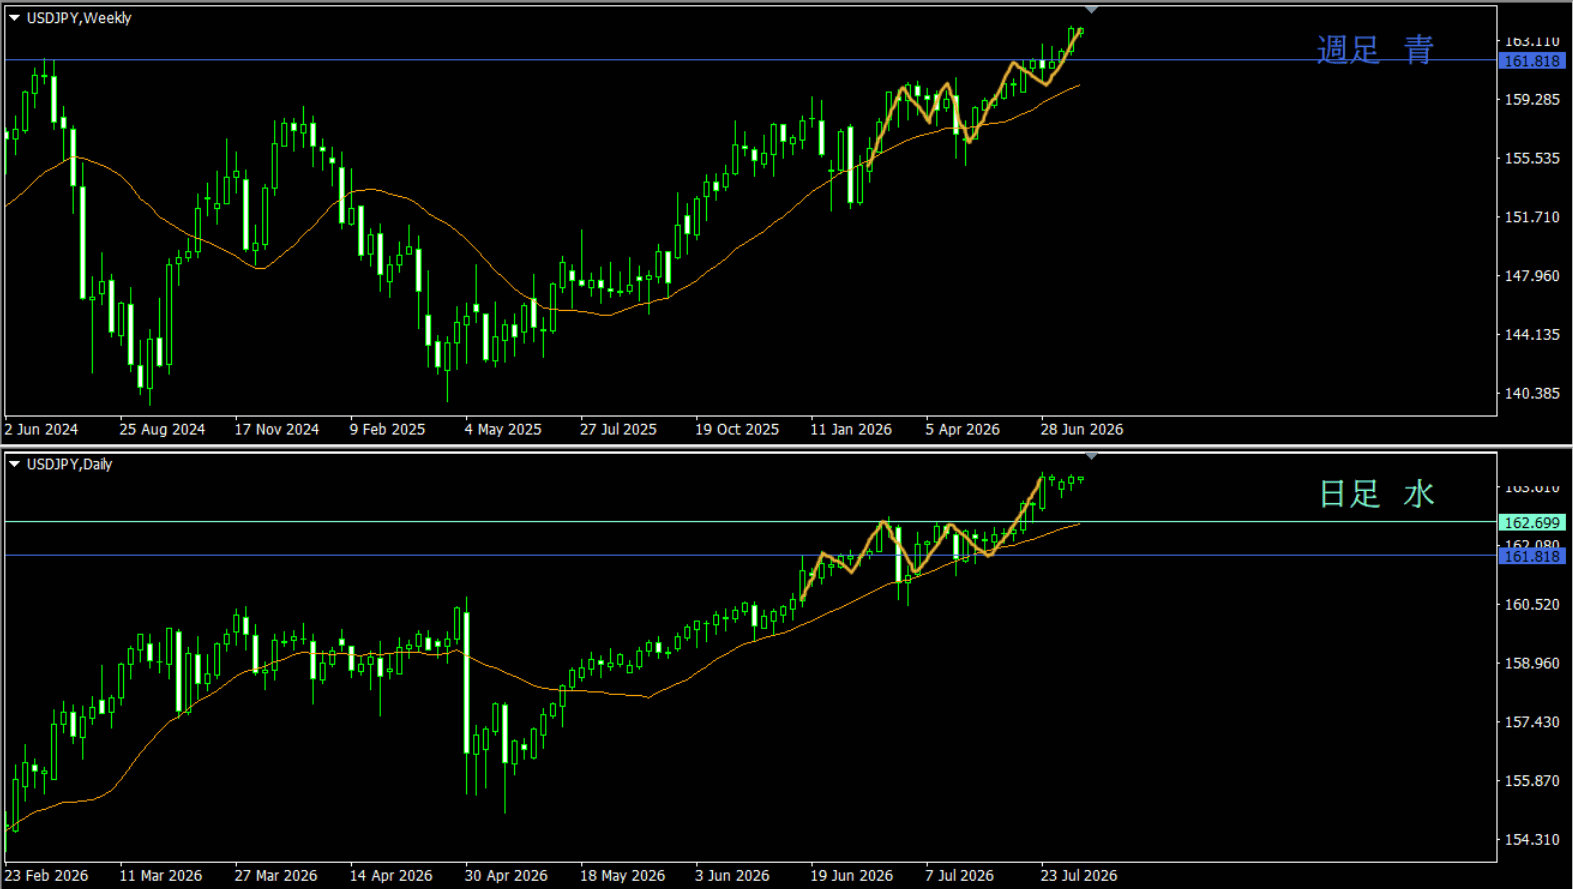Click the 18 May 2026 date label
The width and height of the screenshot is (1573, 889).
(622, 875)
